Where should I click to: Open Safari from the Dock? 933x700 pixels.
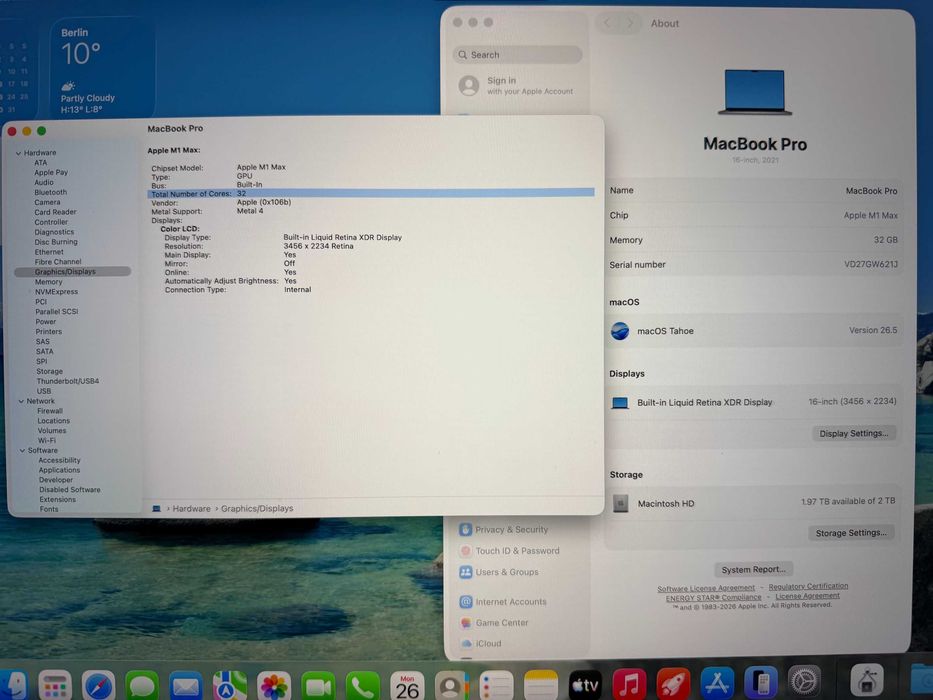tap(98, 685)
